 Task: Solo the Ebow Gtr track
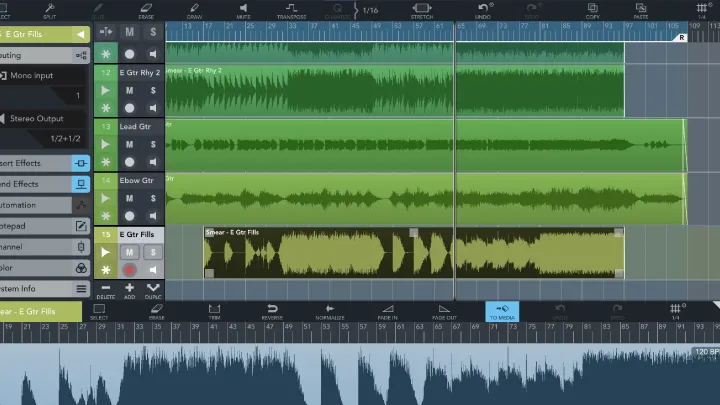click(153, 198)
